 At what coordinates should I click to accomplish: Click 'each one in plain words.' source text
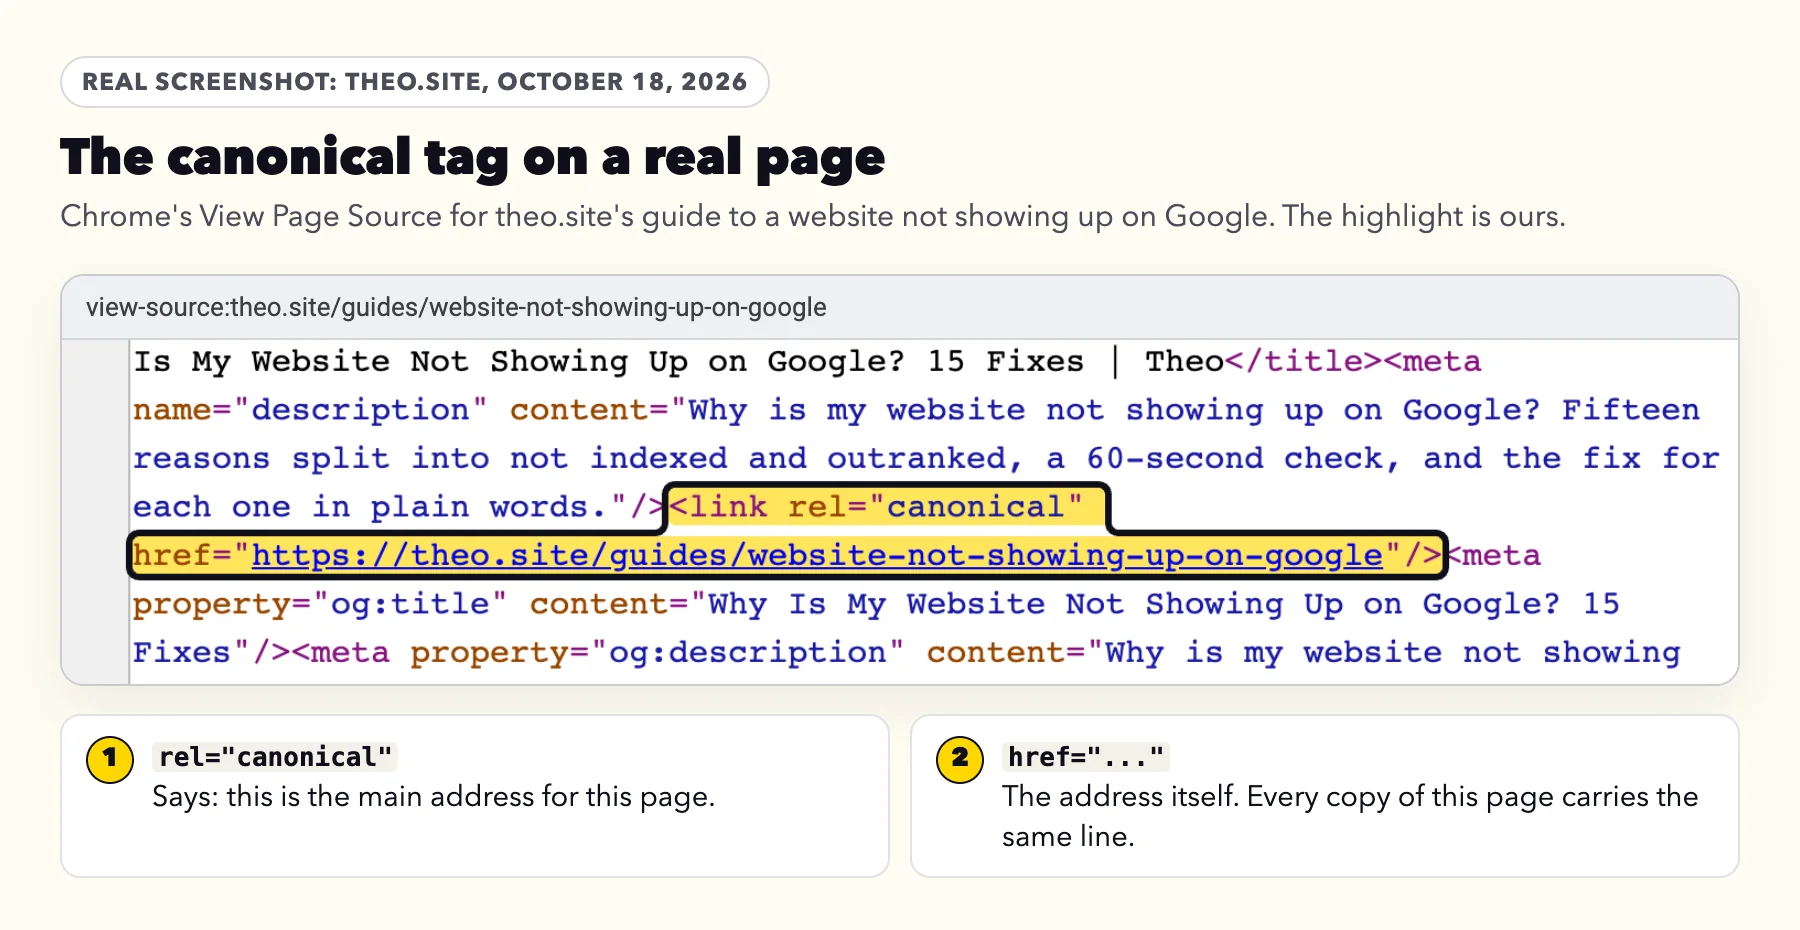[370, 507]
